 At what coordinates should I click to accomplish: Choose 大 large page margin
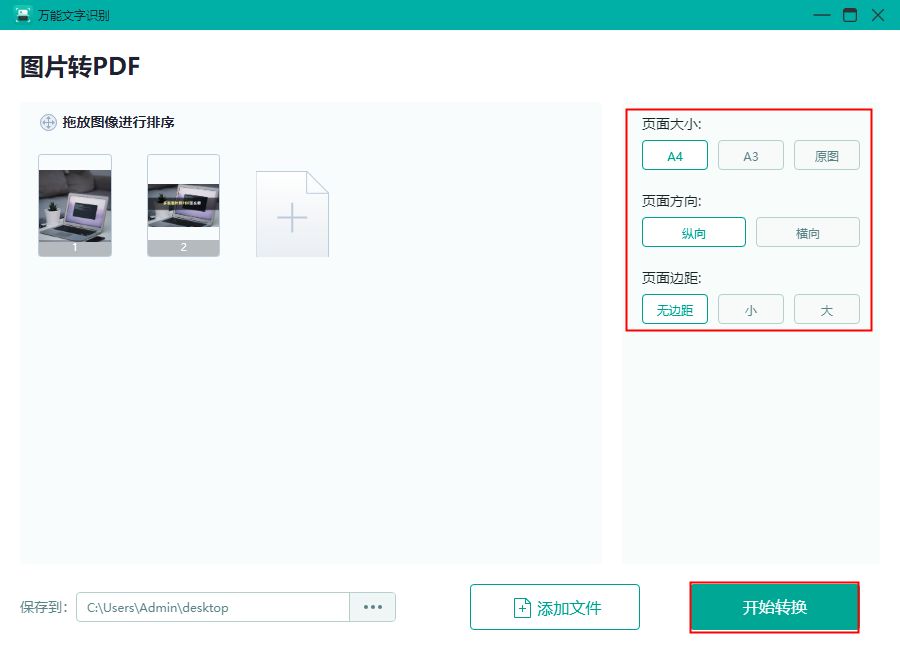[827, 309]
